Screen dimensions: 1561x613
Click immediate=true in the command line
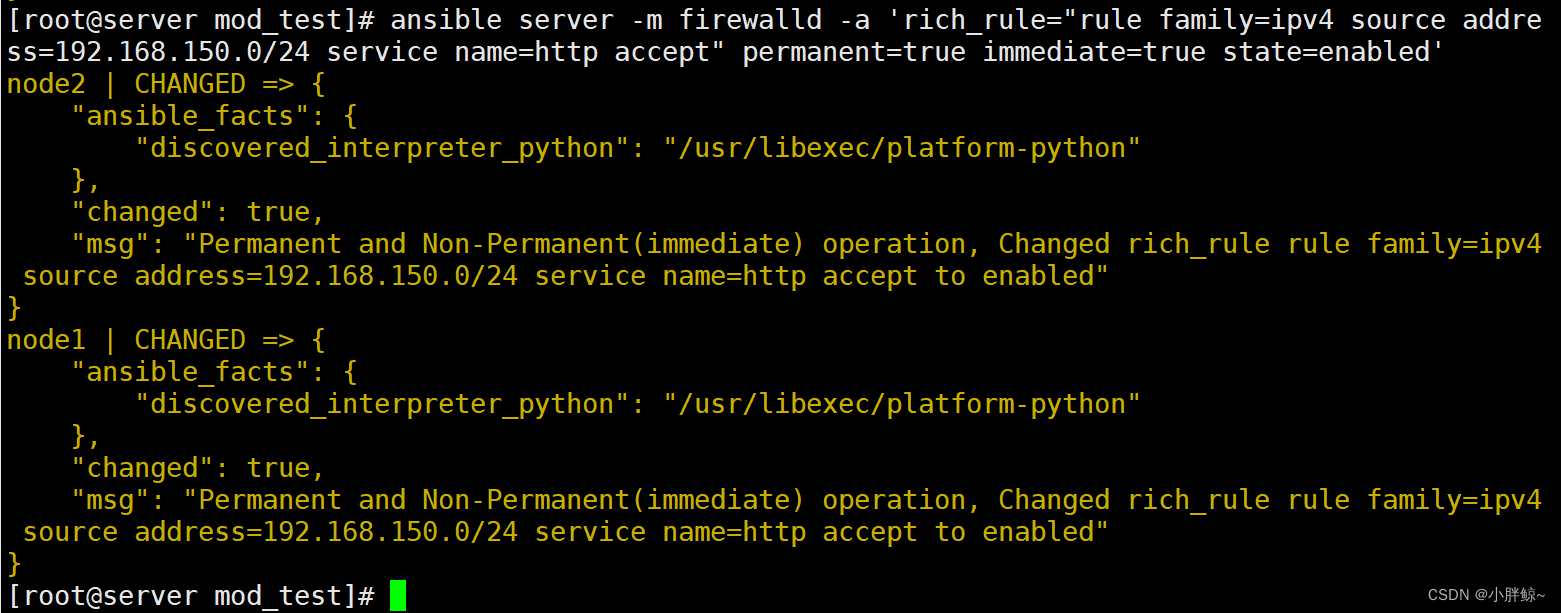pos(1094,52)
